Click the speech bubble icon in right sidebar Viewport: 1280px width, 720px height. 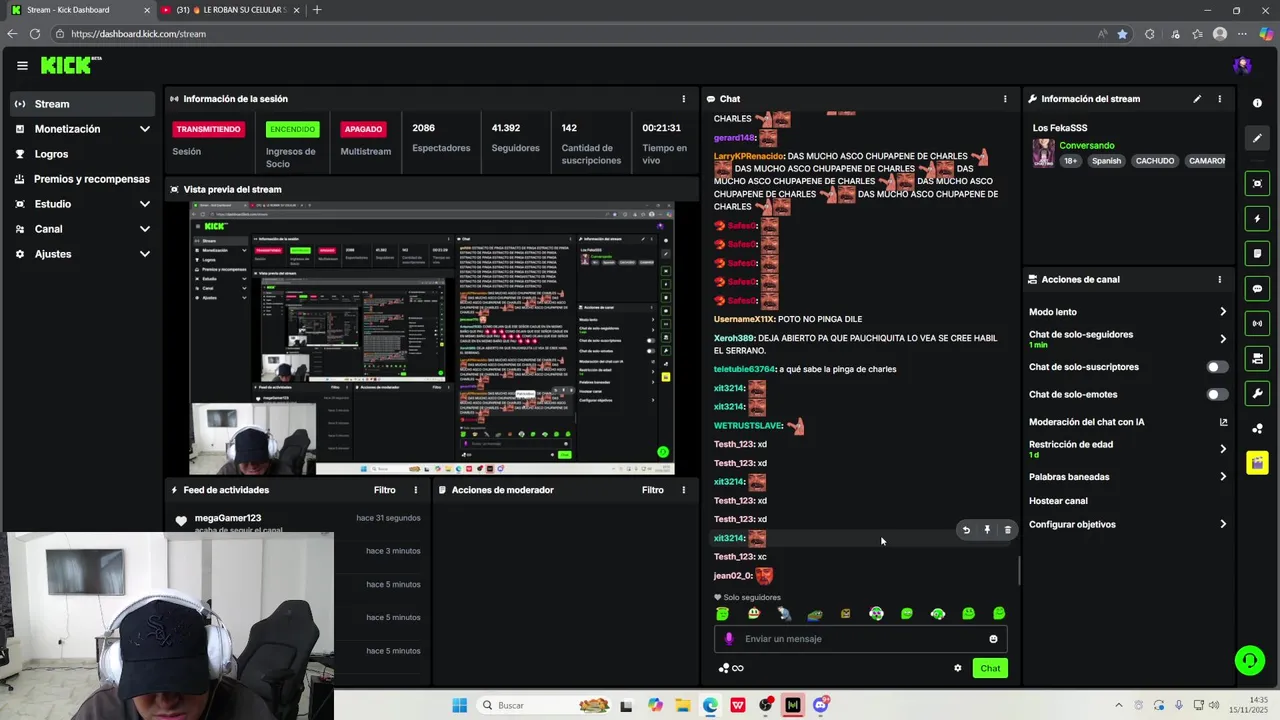[x=1257, y=289]
